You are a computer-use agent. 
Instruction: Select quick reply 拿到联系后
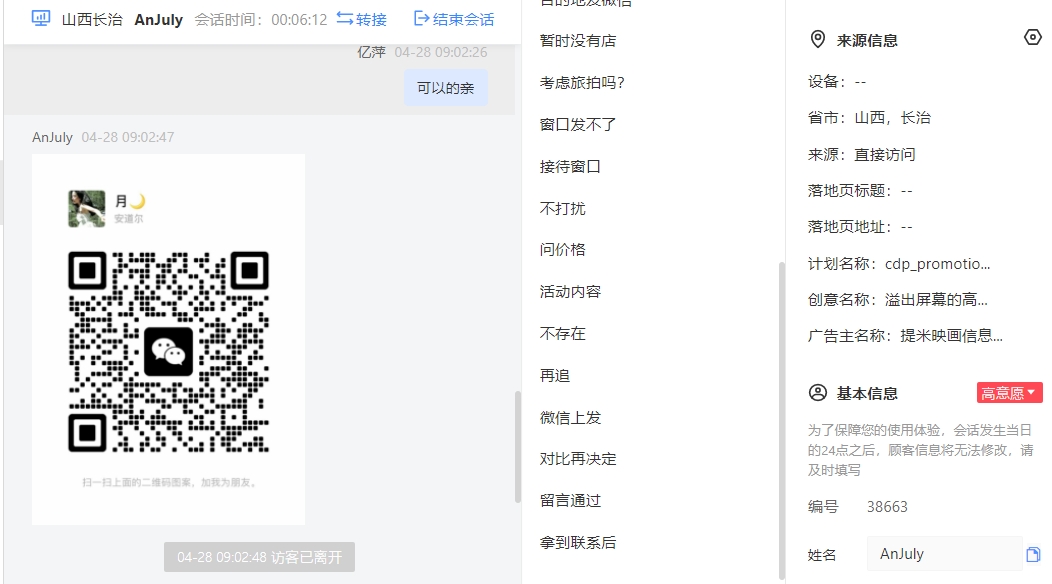coord(578,542)
